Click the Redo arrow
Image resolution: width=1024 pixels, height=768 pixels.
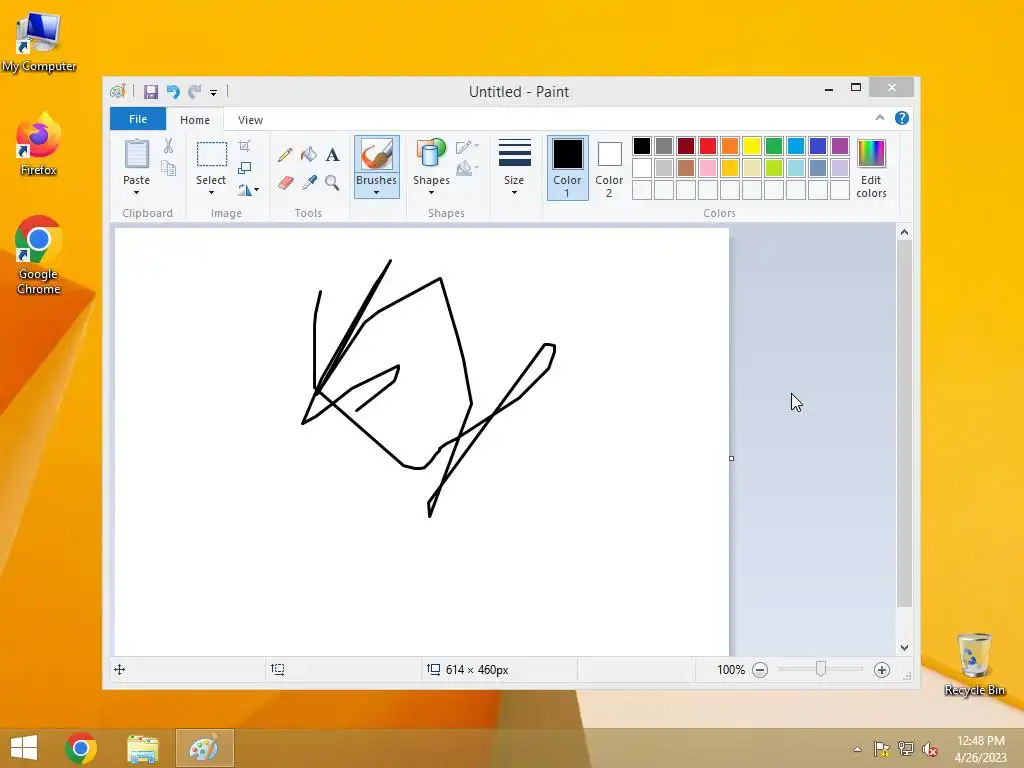(195, 92)
